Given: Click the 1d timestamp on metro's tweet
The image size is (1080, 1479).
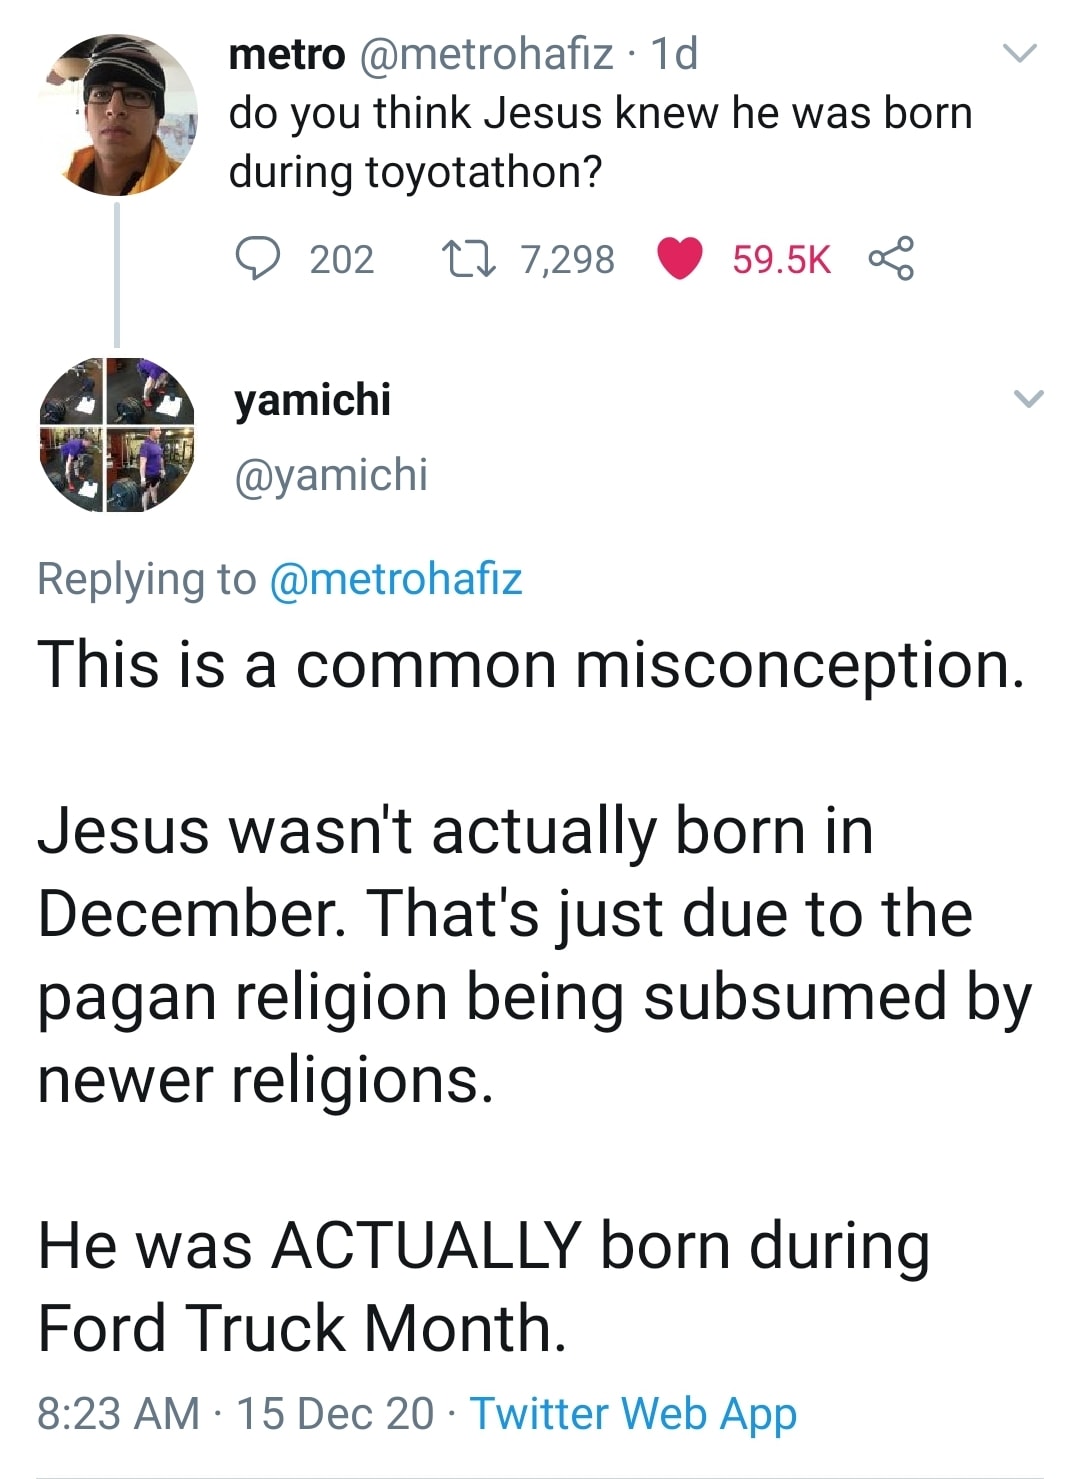Looking at the screenshot, I should click(674, 54).
